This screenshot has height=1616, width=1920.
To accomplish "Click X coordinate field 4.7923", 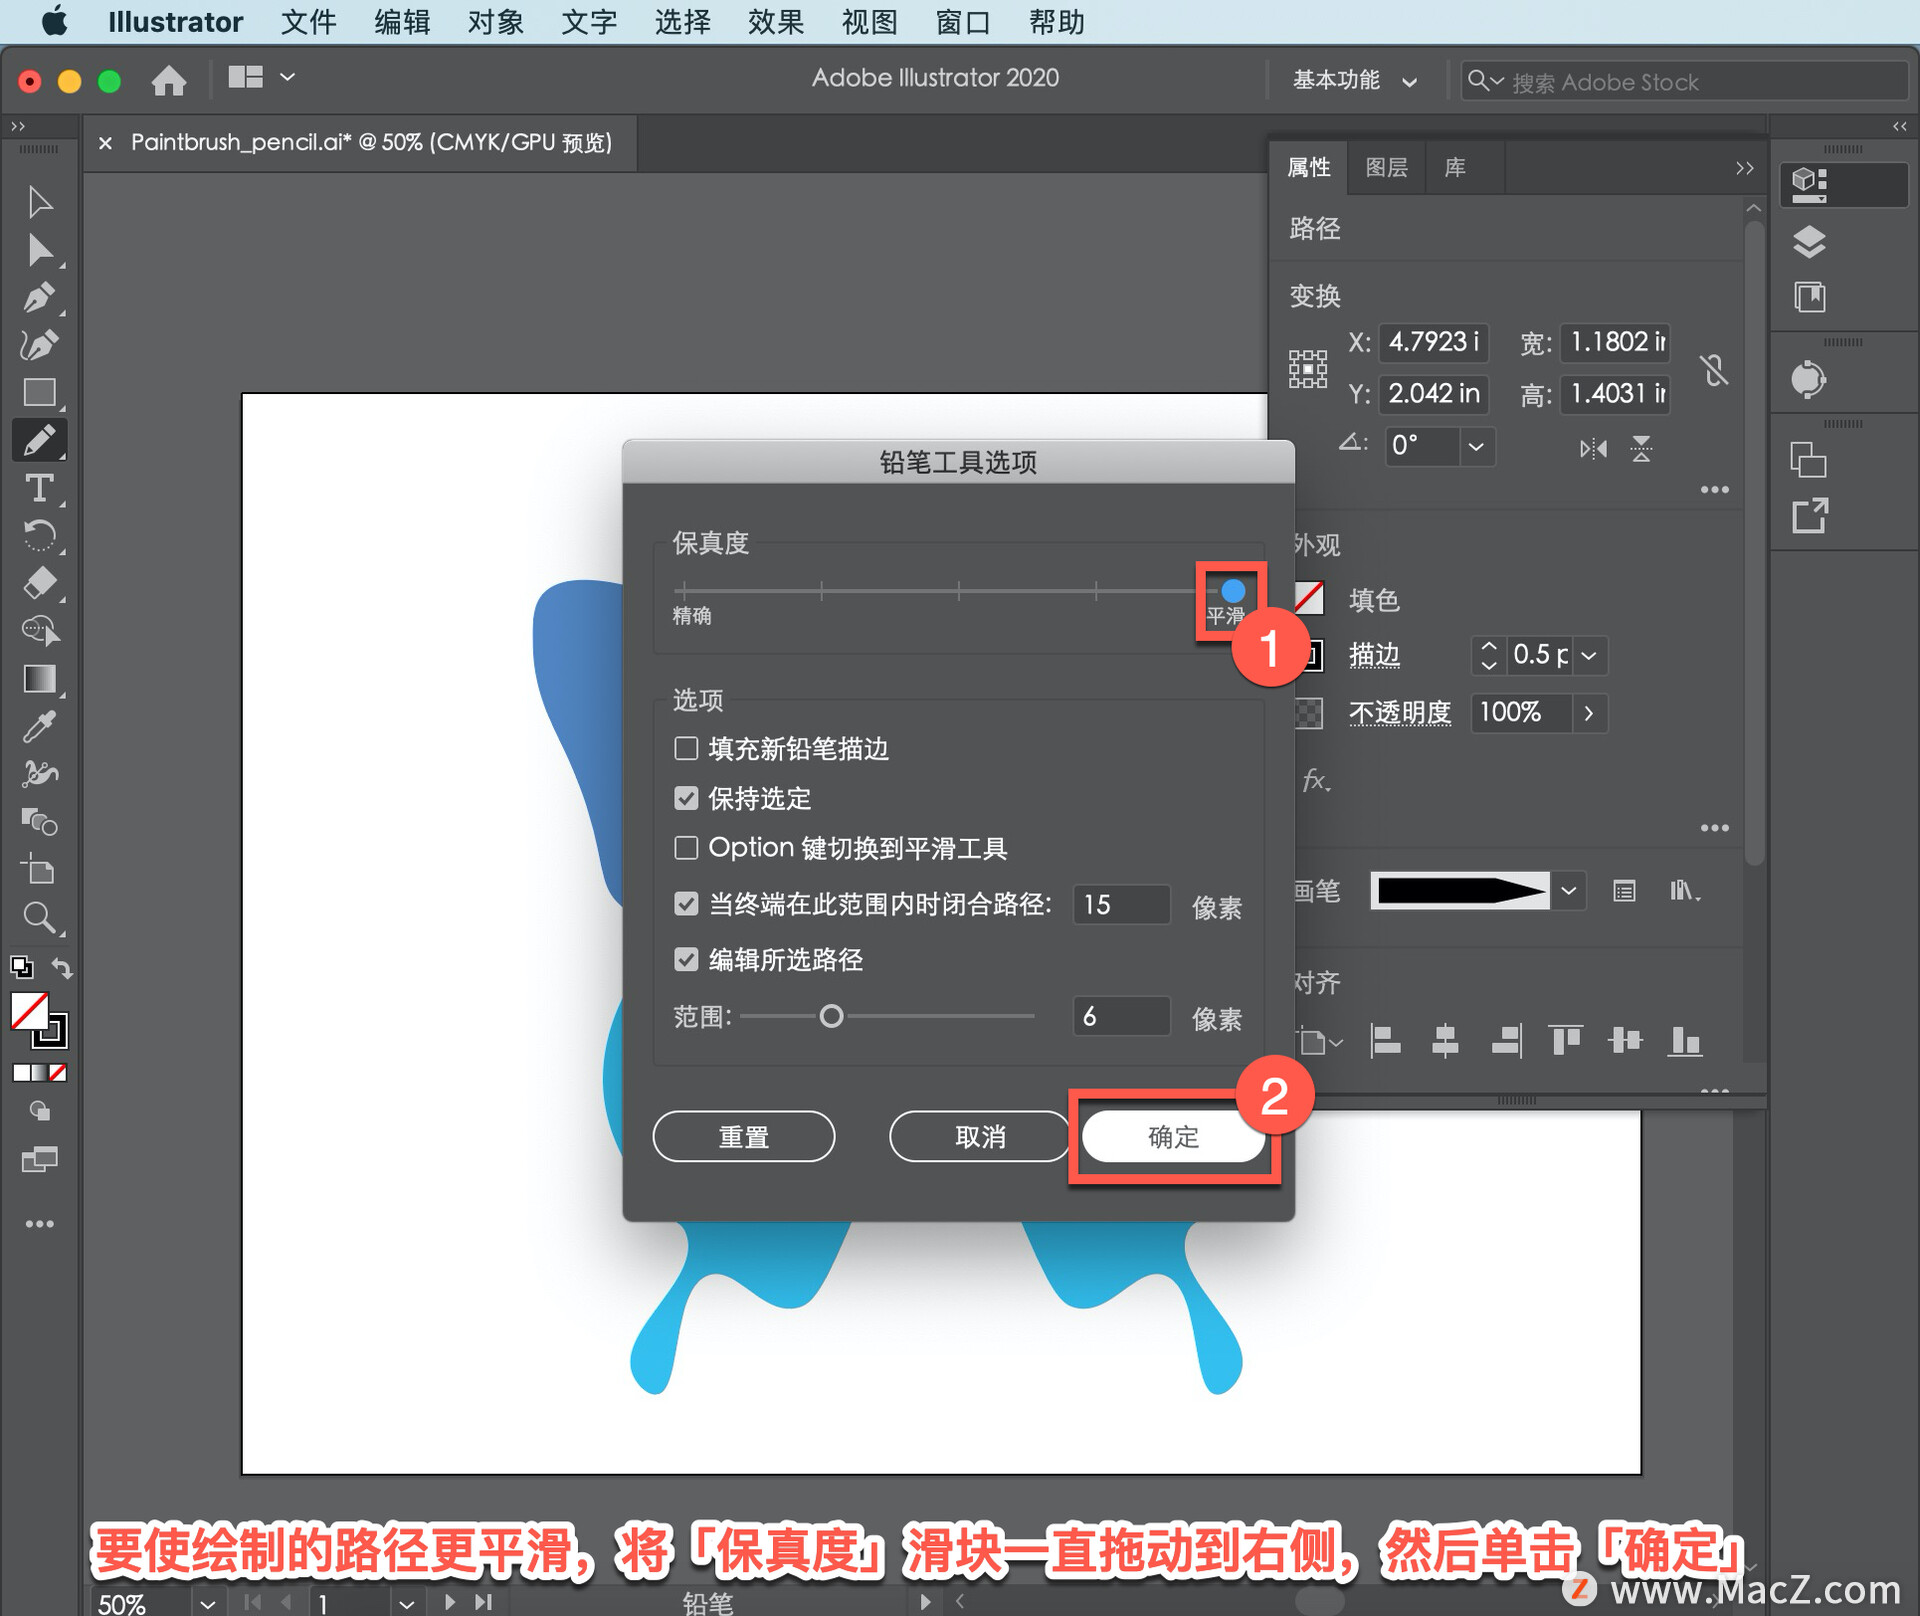I will pos(1433,342).
